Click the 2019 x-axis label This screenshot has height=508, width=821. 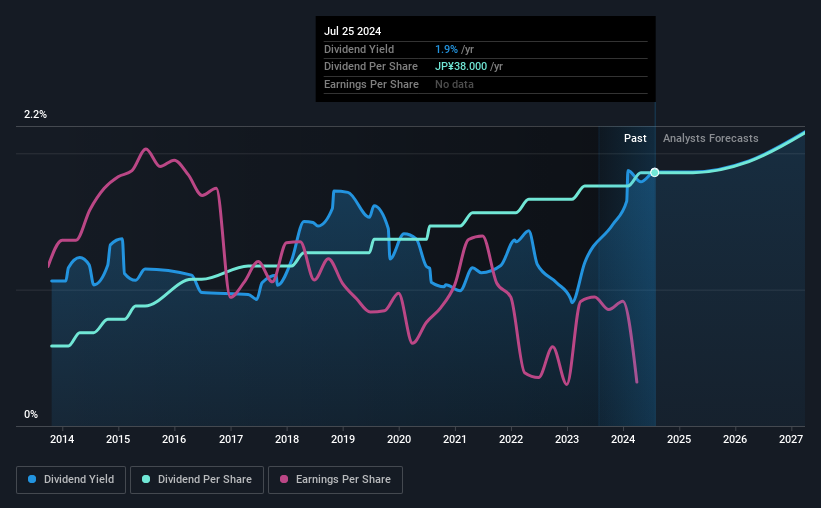click(x=343, y=439)
